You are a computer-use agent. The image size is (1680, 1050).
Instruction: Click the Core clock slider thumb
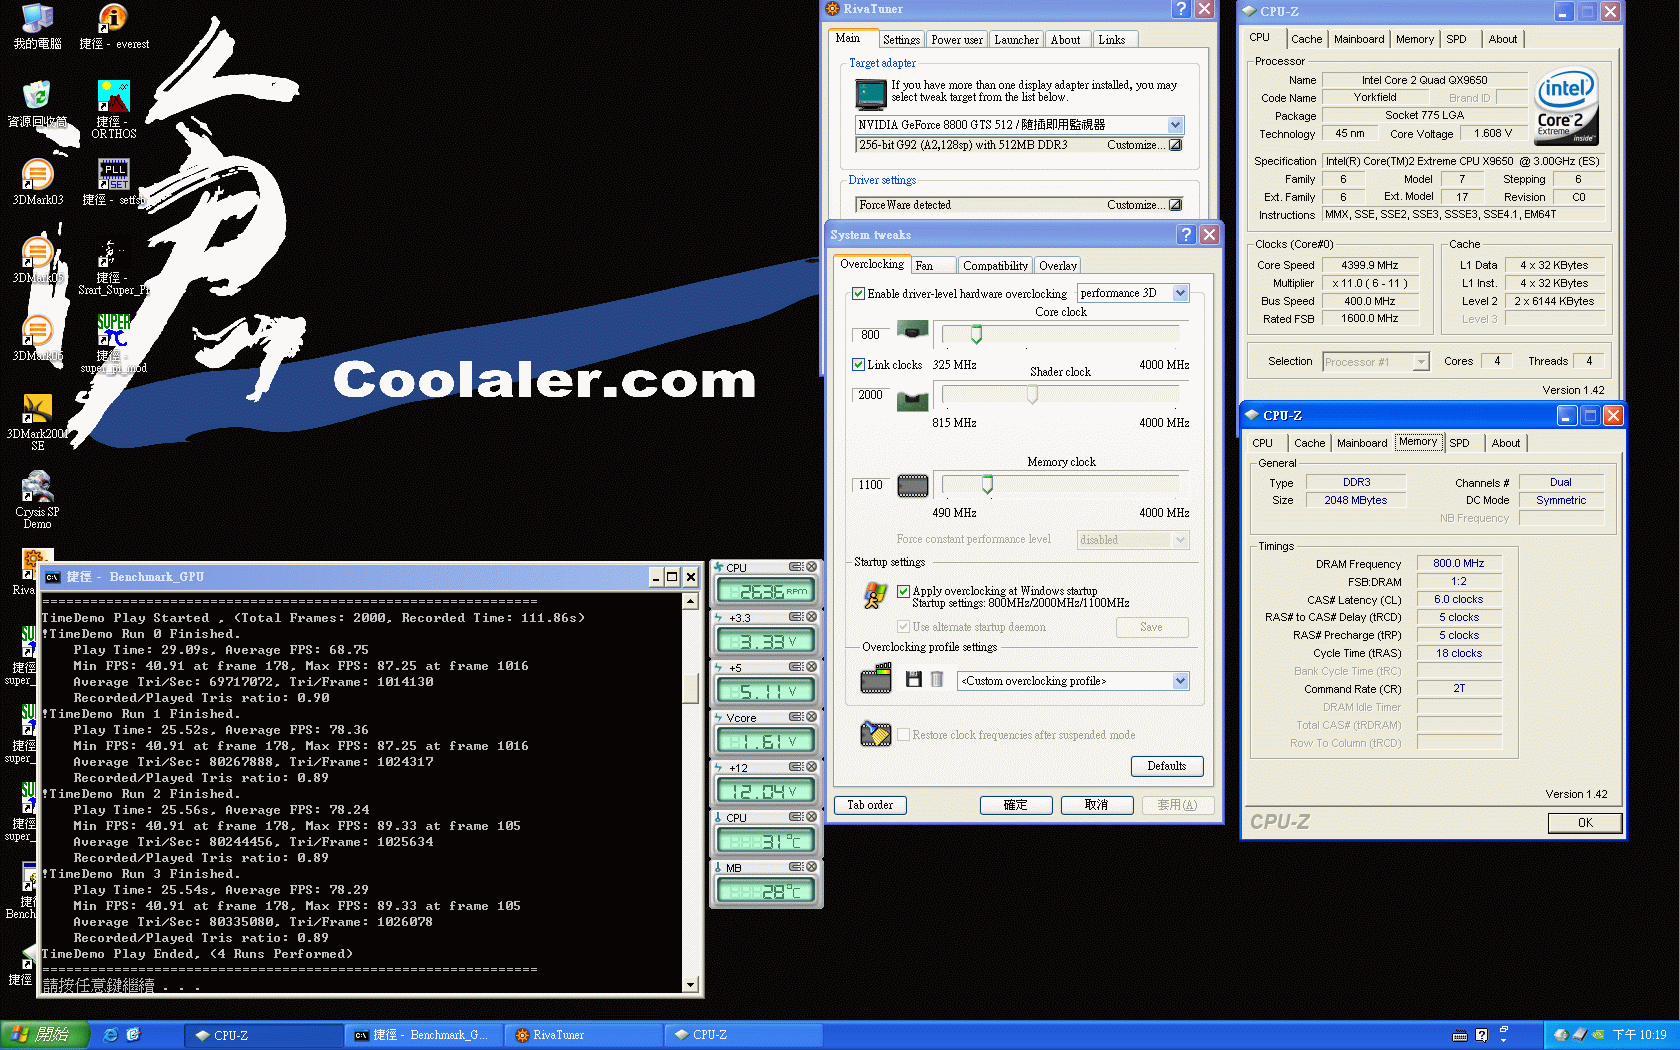(976, 334)
